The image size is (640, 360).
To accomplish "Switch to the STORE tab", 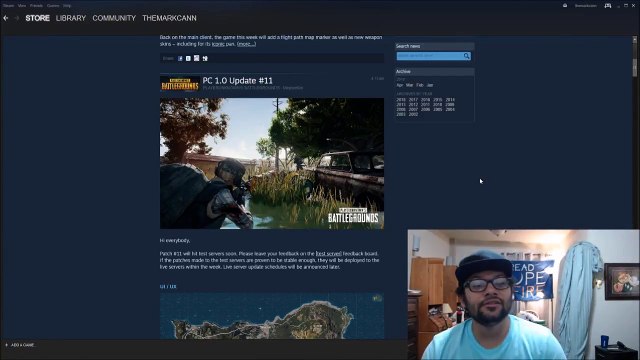I will [38, 18].
